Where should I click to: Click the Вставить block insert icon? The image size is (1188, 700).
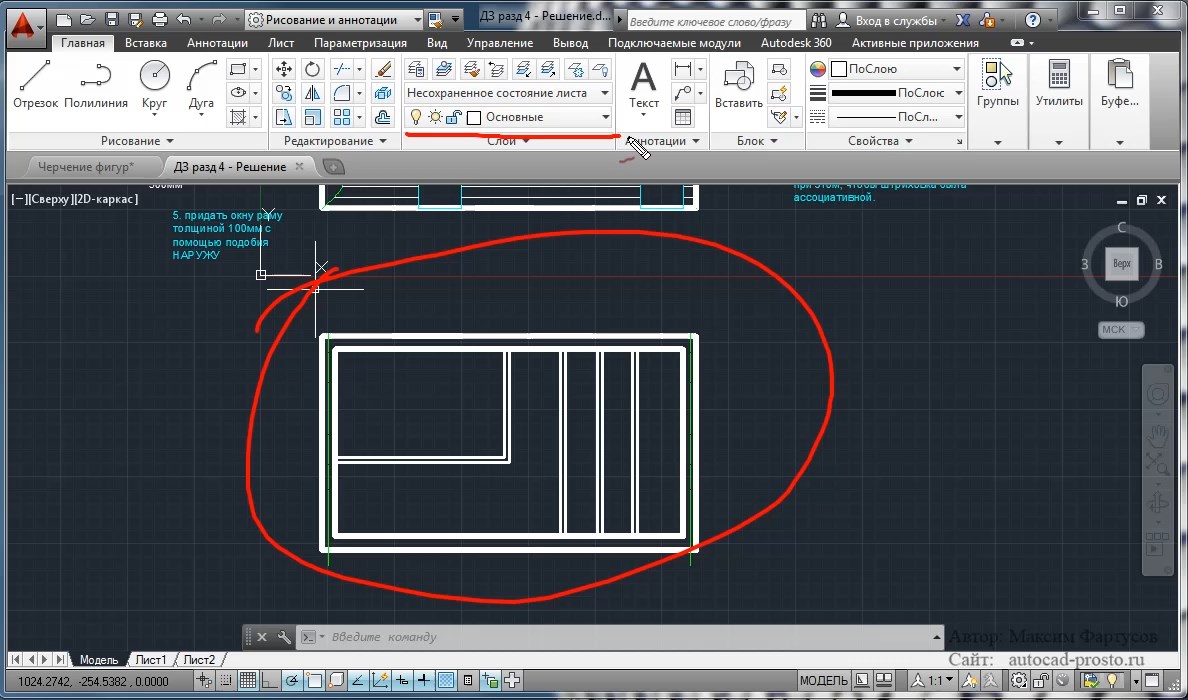click(739, 83)
